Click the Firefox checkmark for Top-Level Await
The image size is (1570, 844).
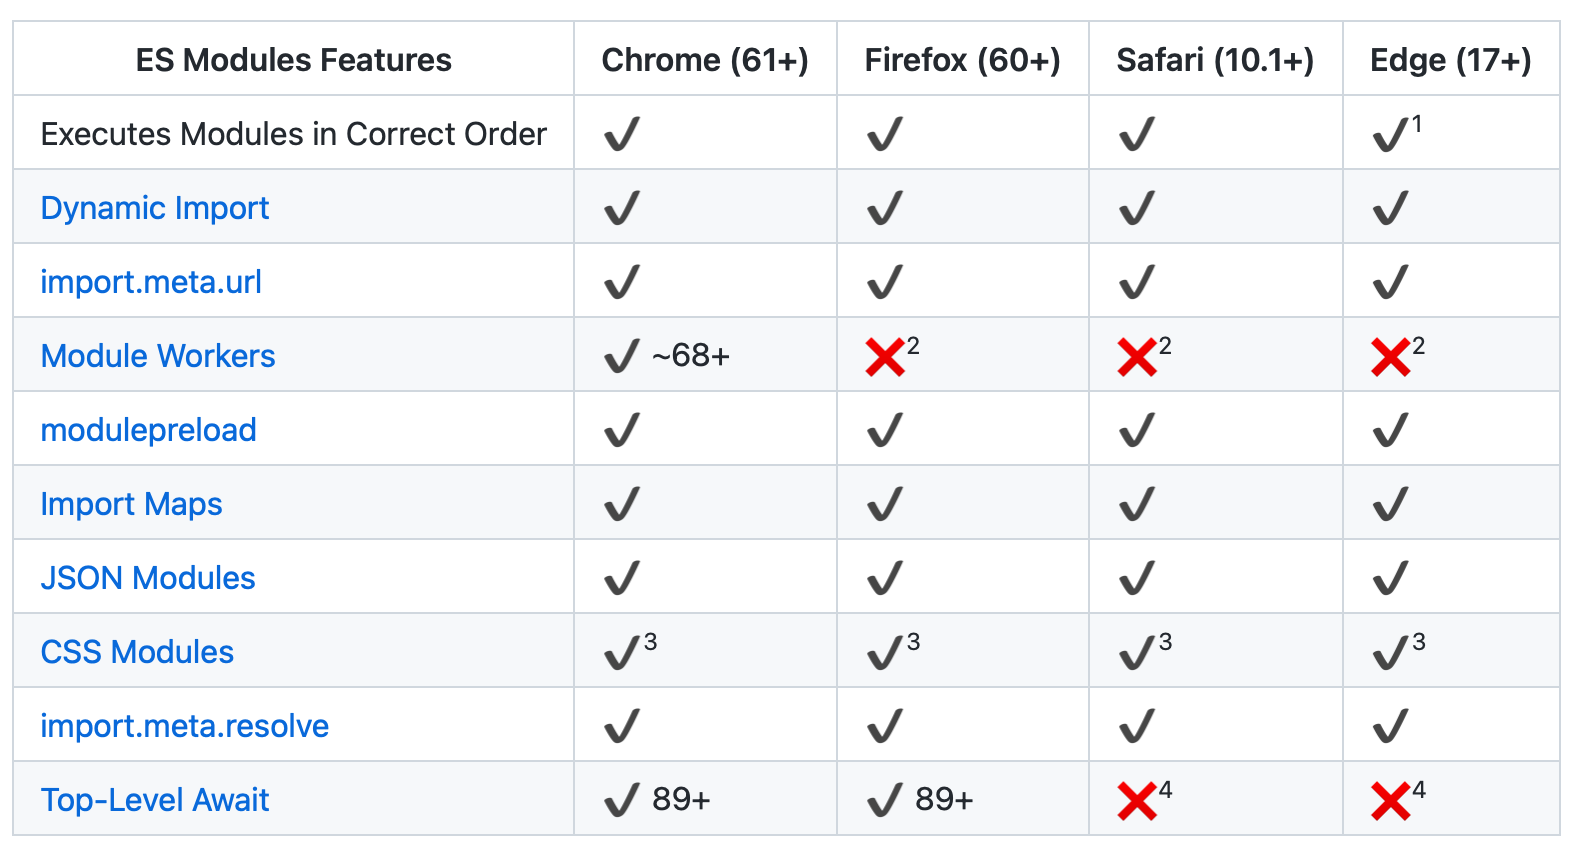click(x=885, y=800)
